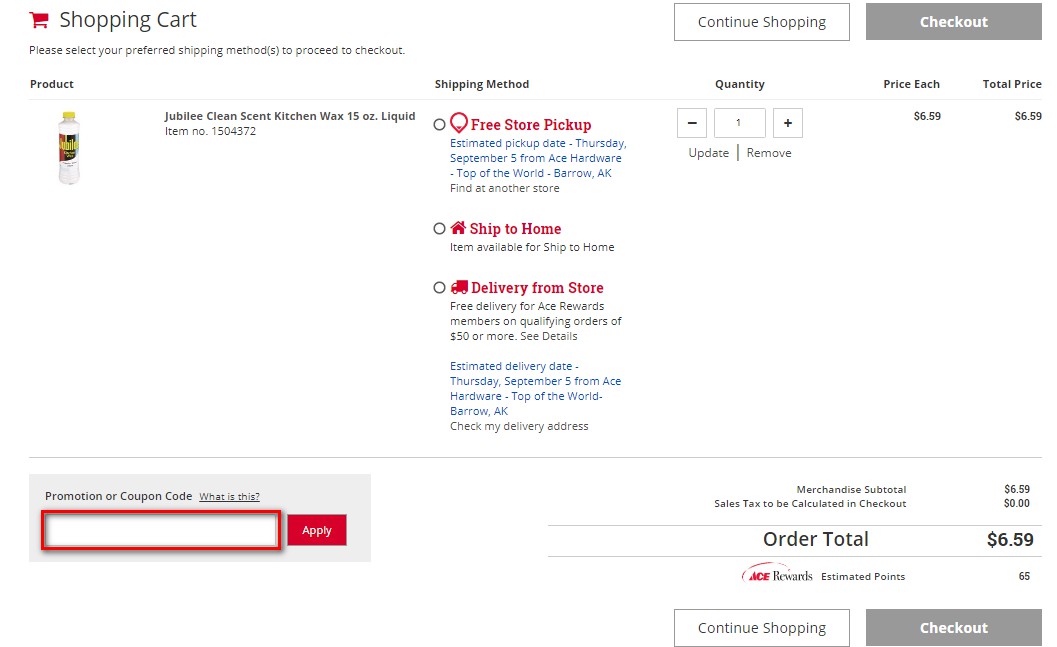Increase quantity with the plus button

coord(787,123)
